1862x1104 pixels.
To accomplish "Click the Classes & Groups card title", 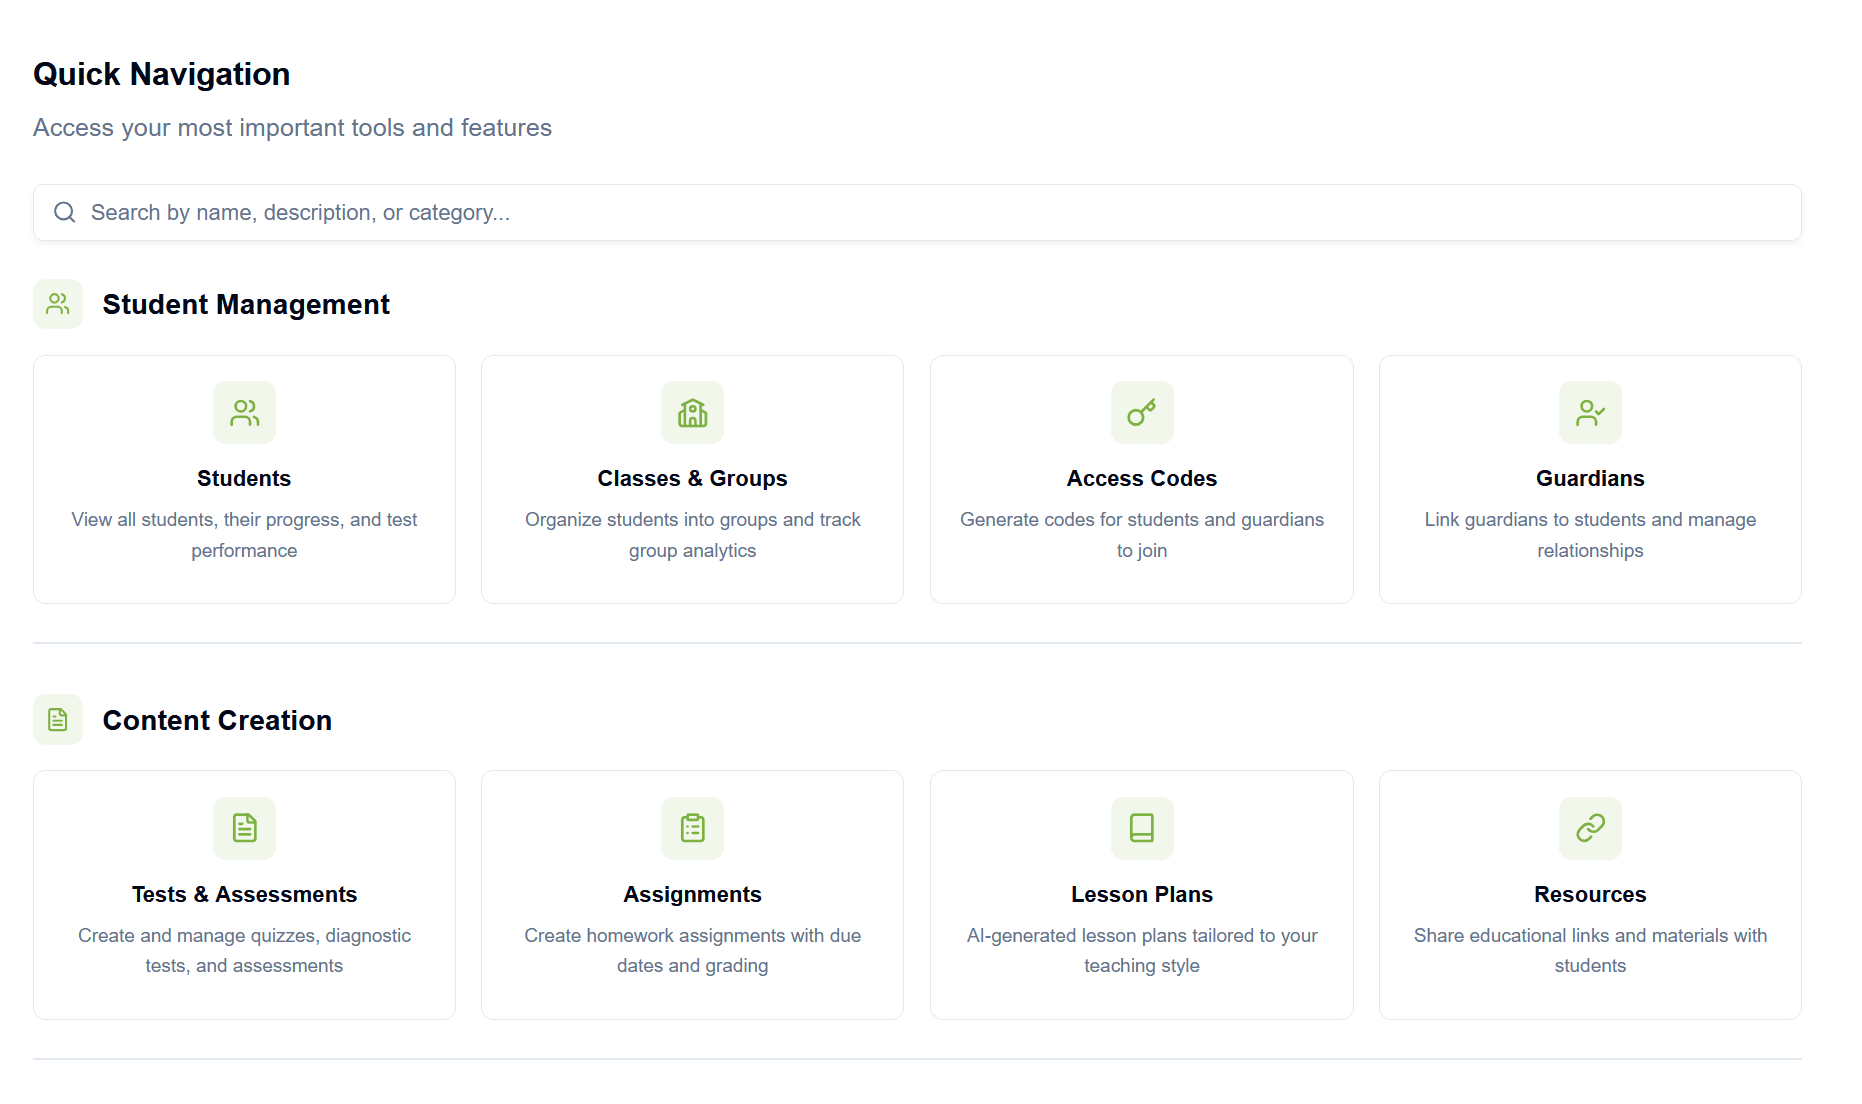I will tap(692, 478).
